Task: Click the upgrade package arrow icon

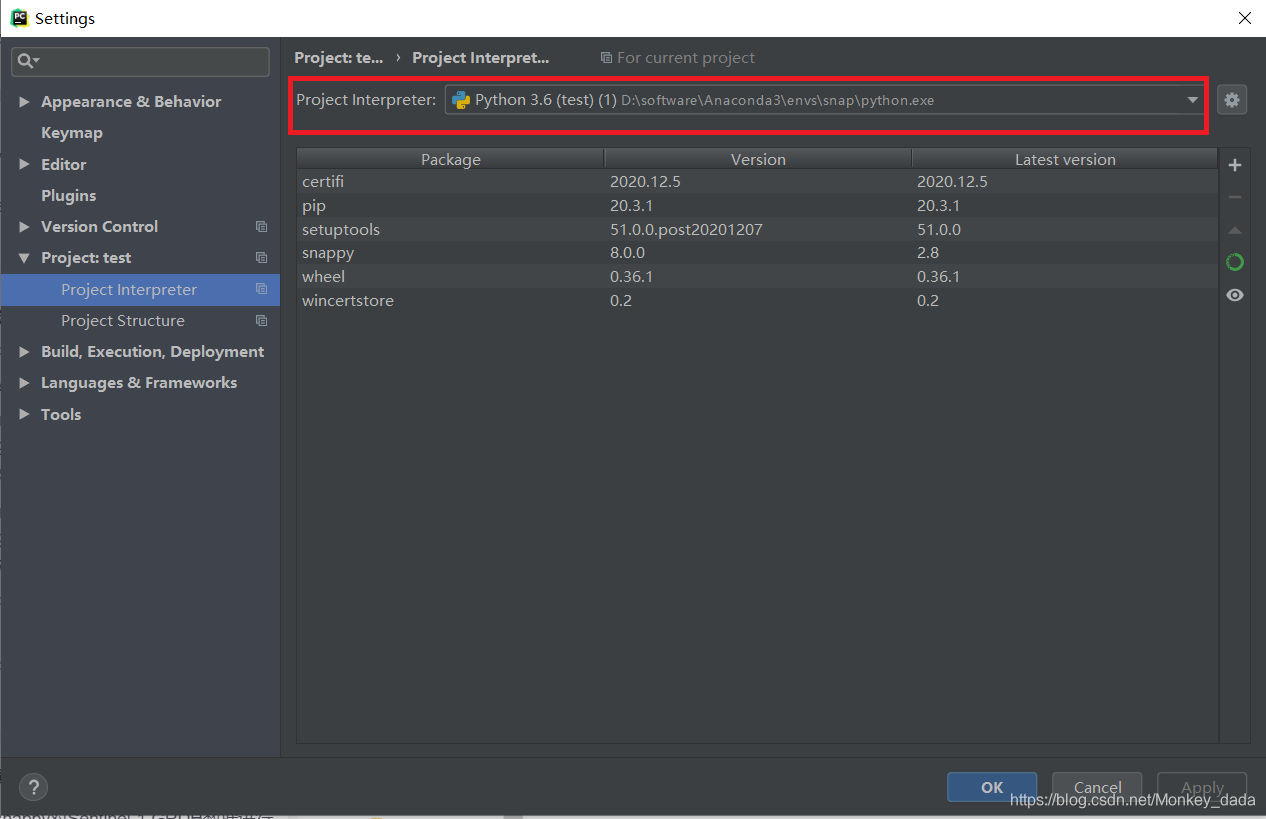Action: pos(1235,230)
